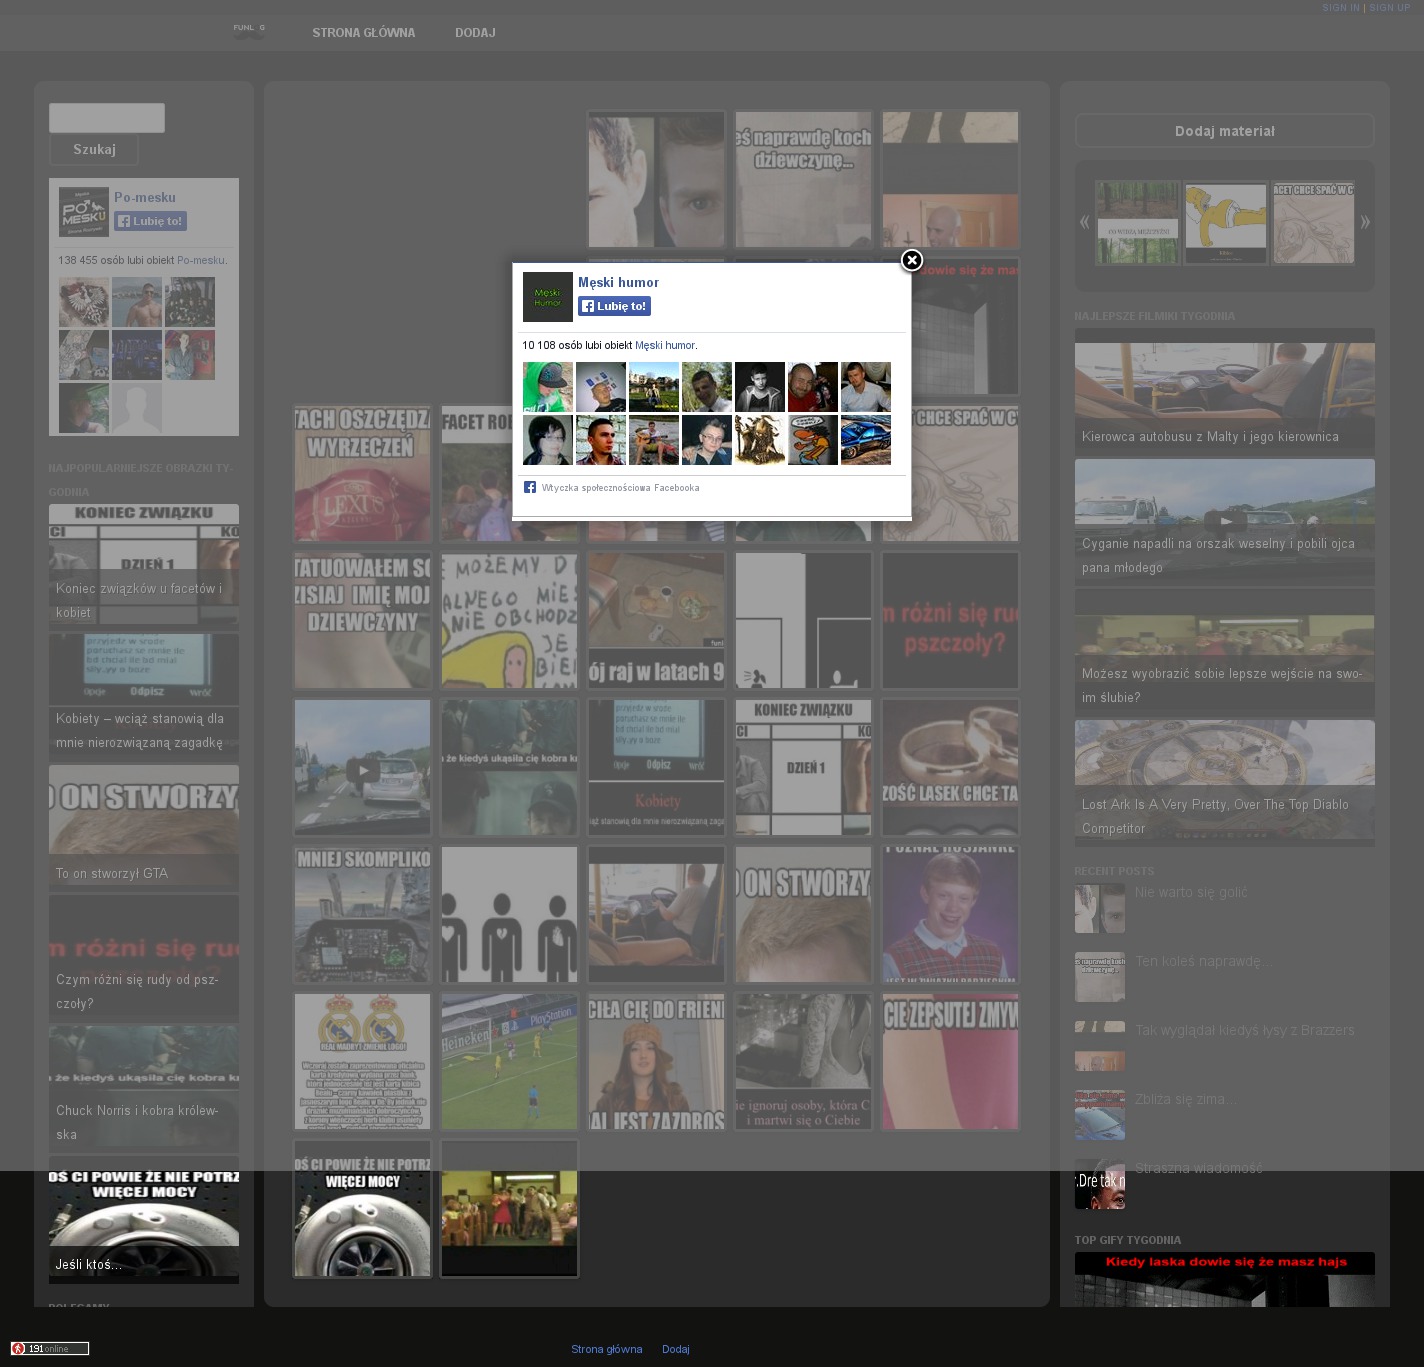
Task: Click the Dodaj materiał button
Action: point(1224,131)
